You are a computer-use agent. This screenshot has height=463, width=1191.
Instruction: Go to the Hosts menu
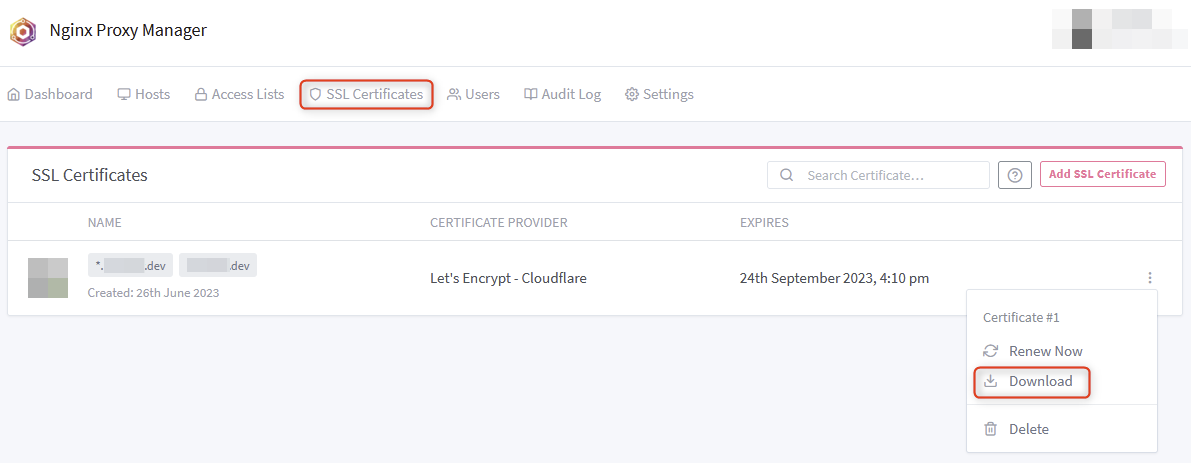click(x=144, y=94)
